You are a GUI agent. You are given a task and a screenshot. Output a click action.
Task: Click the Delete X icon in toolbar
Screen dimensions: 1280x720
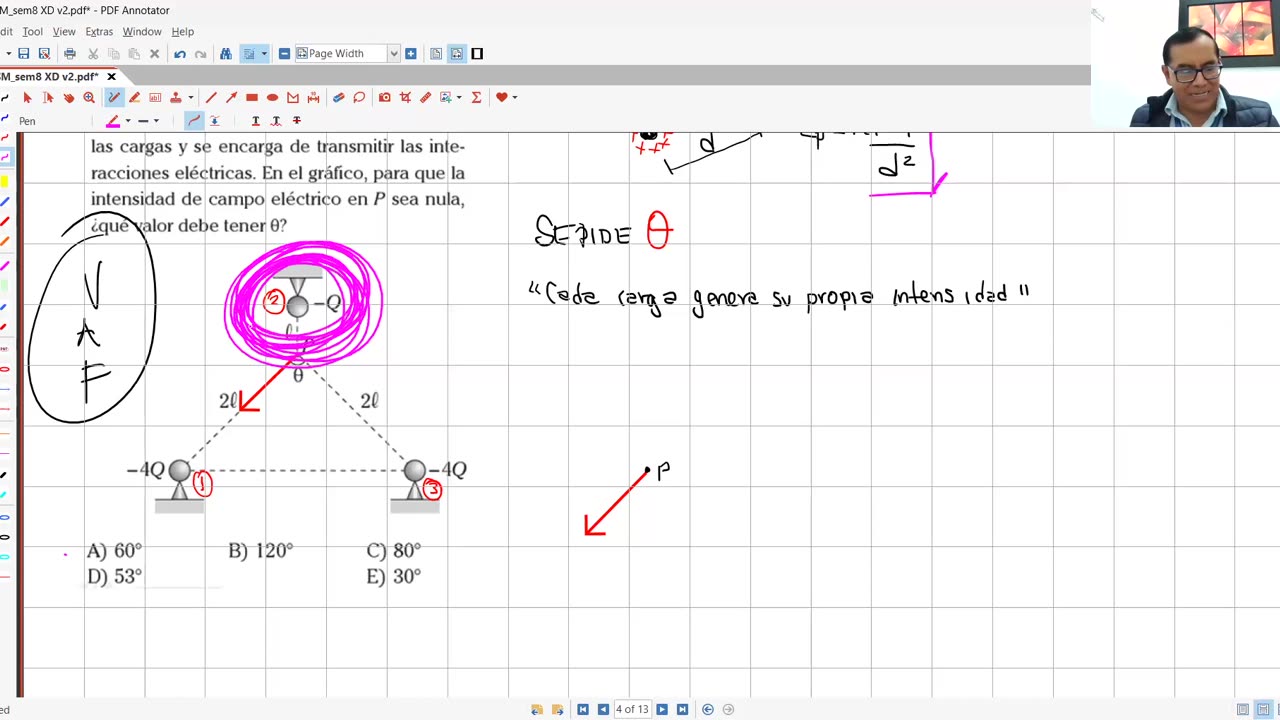(154, 53)
